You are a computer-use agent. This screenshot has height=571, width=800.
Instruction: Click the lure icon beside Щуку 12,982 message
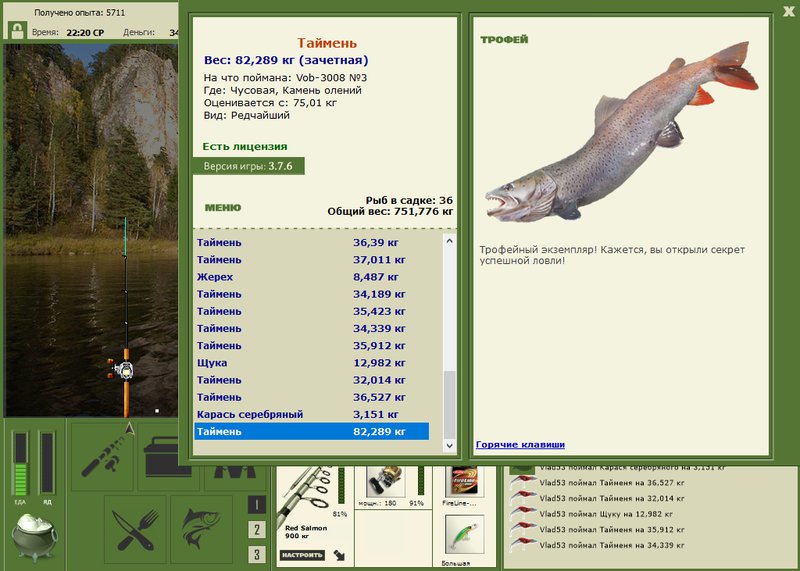523,514
